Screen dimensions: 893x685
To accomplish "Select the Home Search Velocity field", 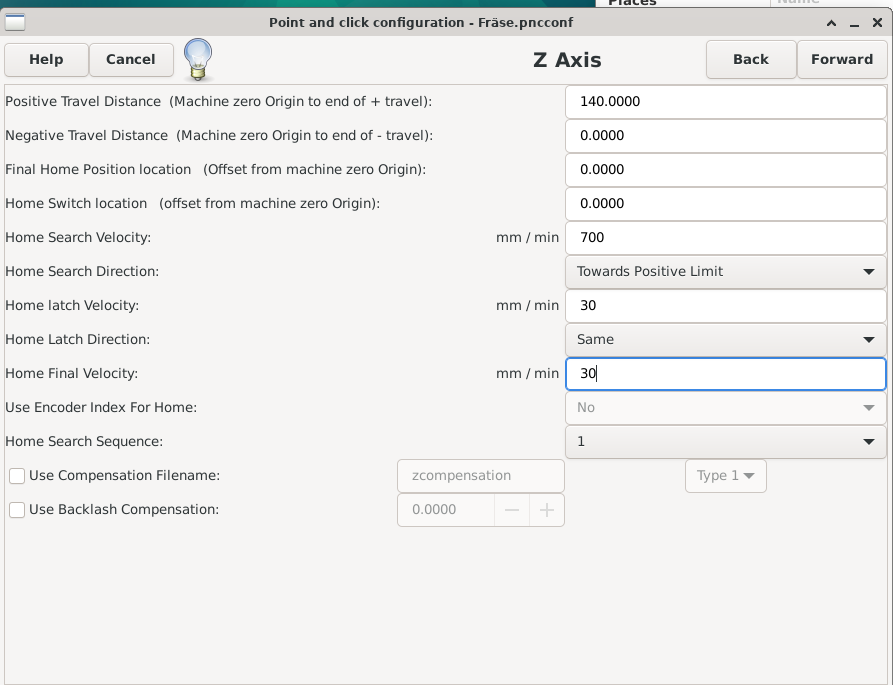I will click(725, 238).
